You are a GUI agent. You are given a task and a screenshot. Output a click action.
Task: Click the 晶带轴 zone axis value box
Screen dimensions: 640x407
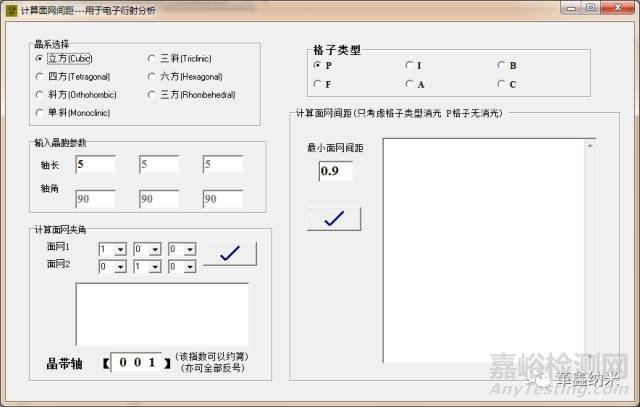point(137,363)
